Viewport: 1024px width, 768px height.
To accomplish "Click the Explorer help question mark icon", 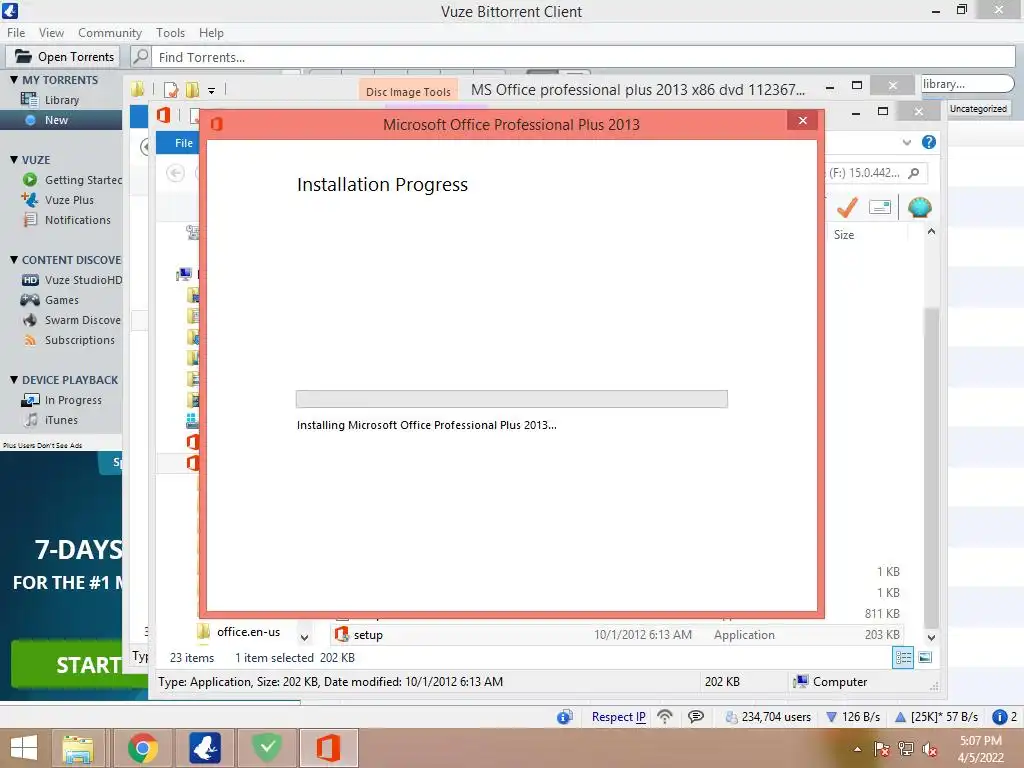I will point(928,142).
